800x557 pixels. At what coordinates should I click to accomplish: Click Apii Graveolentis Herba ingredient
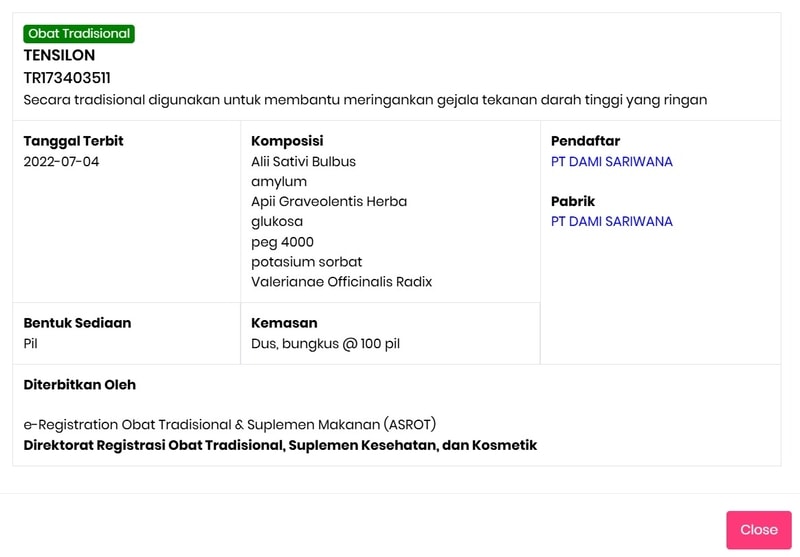[x=329, y=202]
